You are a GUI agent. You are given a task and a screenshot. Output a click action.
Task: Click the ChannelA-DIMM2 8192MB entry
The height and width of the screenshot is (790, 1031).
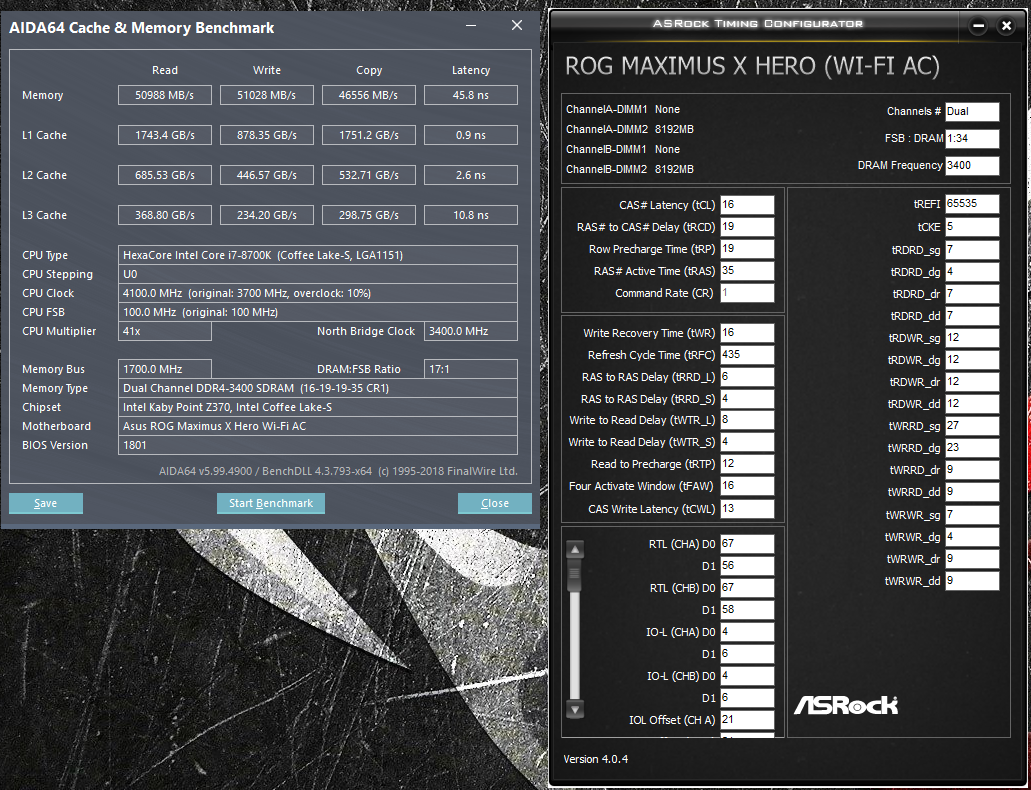coord(629,130)
